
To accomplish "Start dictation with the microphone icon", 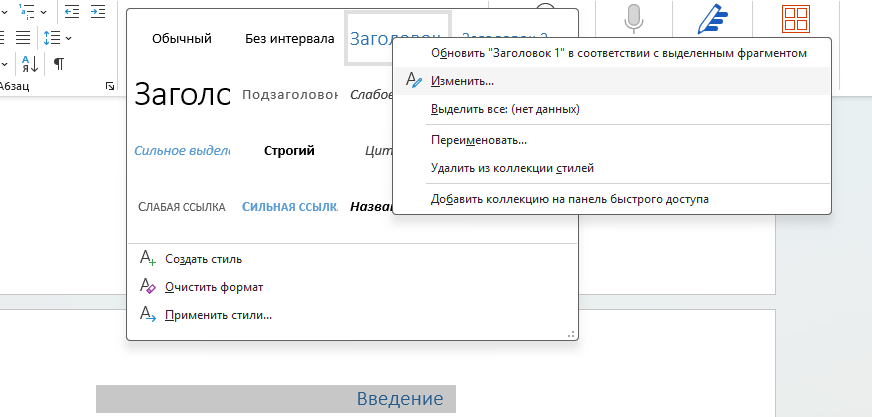I will click(x=633, y=17).
